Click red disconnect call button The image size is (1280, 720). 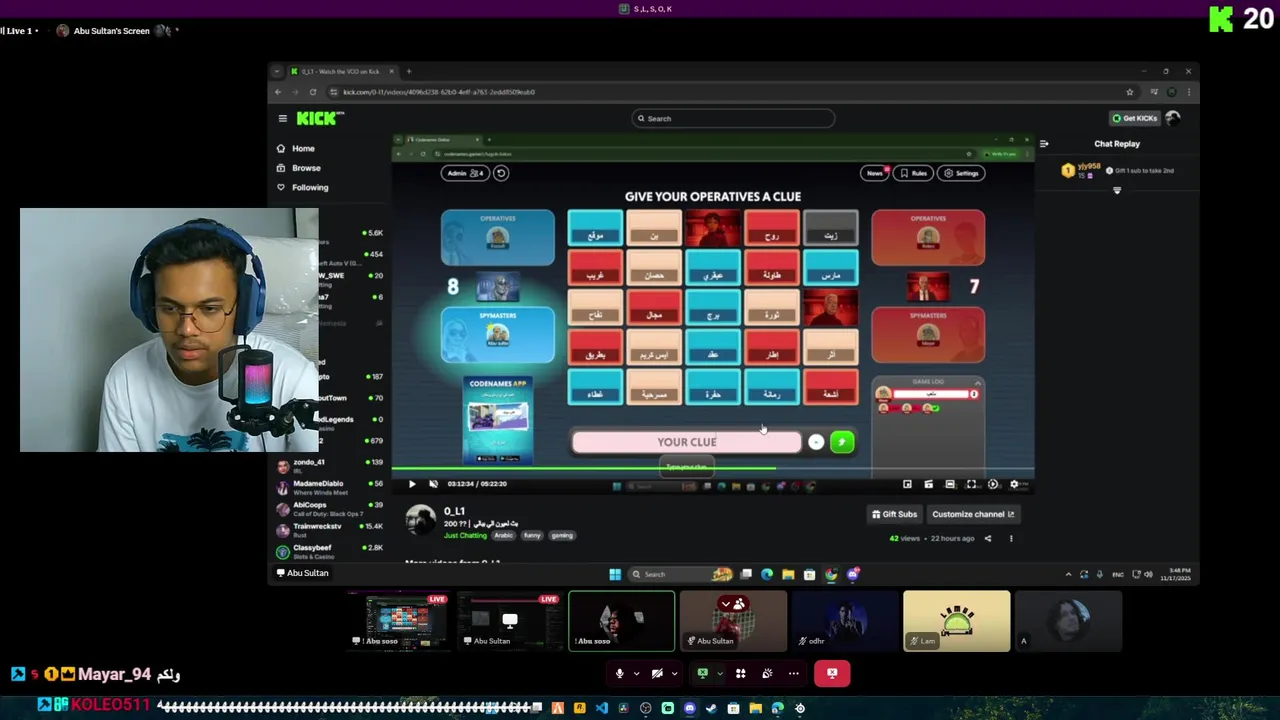click(832, 674)
